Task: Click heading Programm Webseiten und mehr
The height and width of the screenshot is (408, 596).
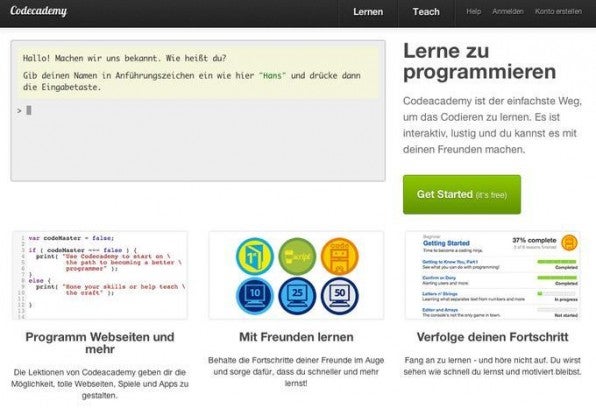Action: pos(100,343)
